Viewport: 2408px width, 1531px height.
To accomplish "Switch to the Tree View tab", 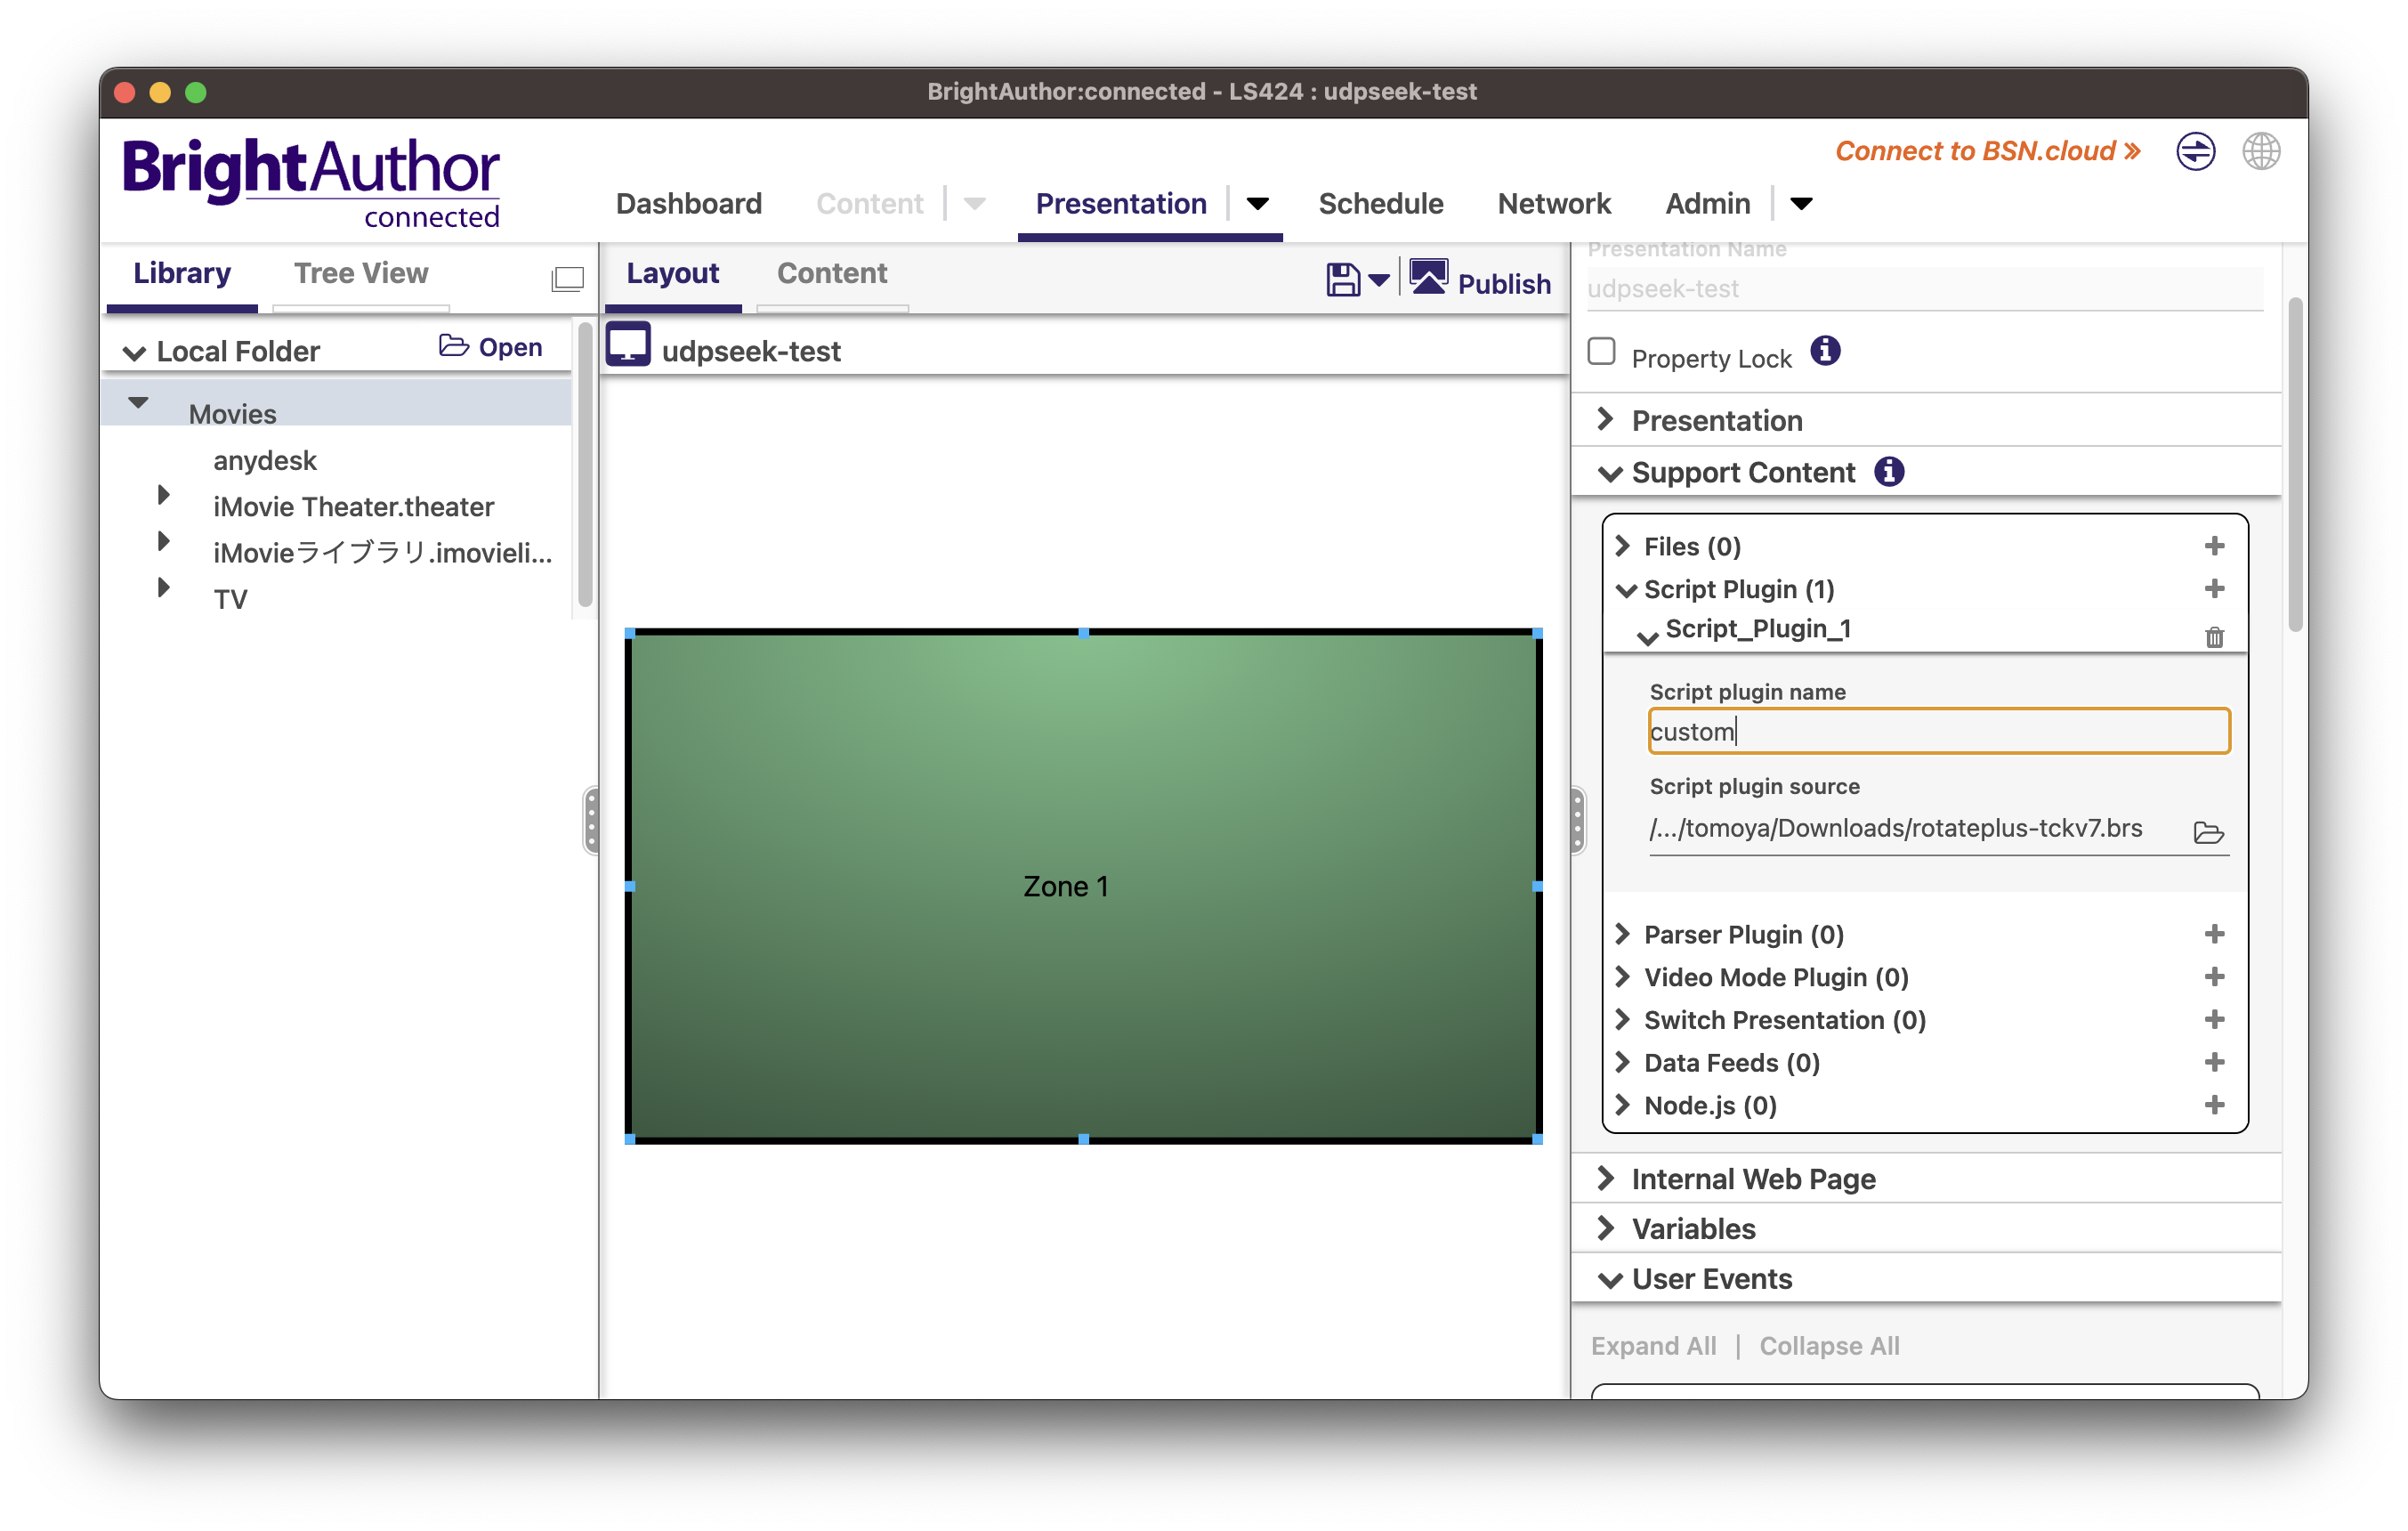I will pyautogui.click(x=360, y=273).
